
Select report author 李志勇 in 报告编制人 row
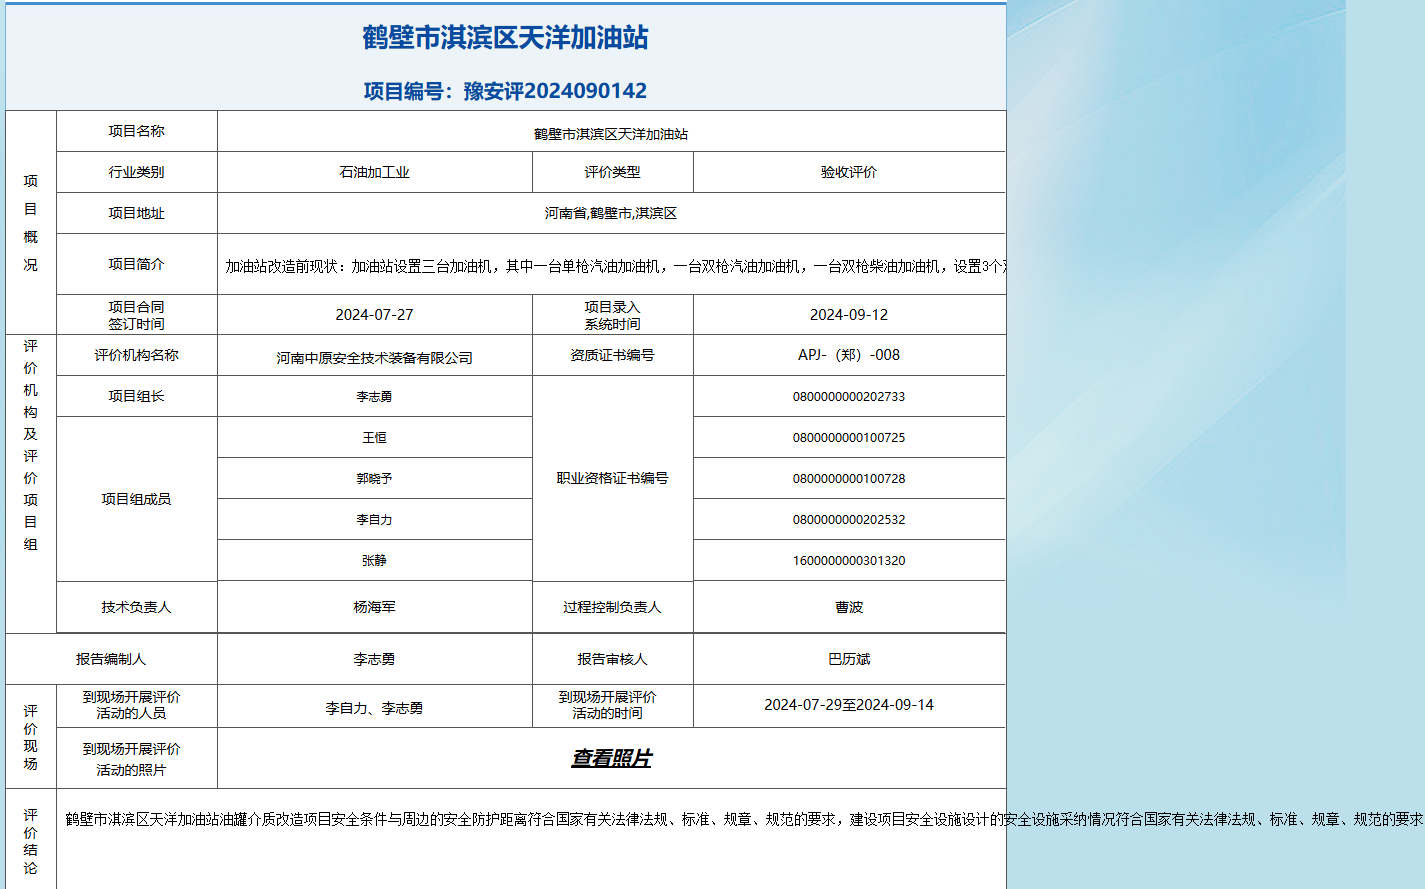click(375, 659)
